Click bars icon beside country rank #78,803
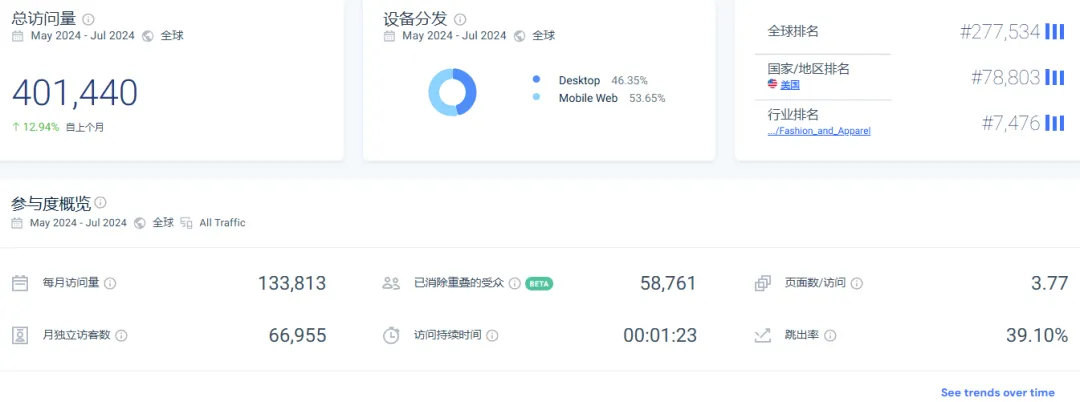Viewport: 1080px width, 402px height. tap(1054, 77)
